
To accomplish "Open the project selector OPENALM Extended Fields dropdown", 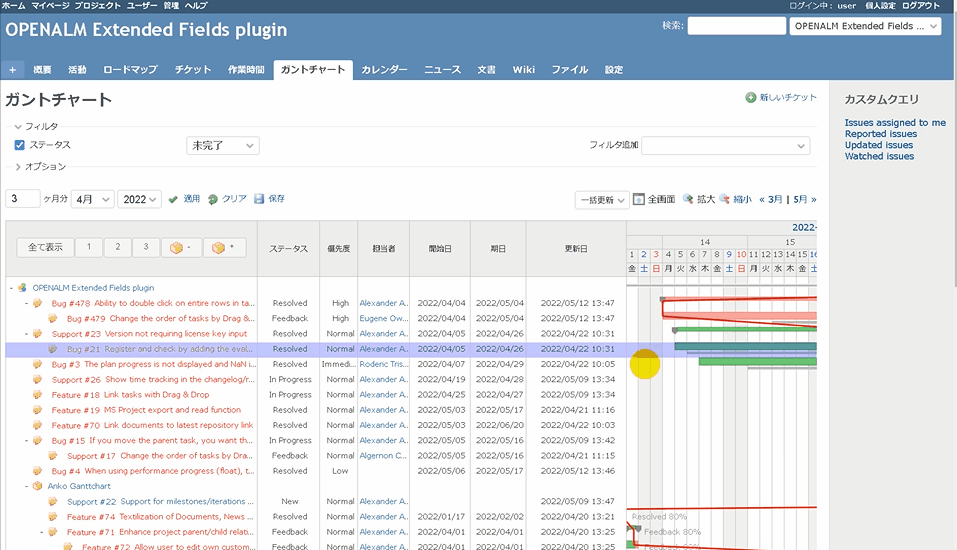I will [865, 26].
